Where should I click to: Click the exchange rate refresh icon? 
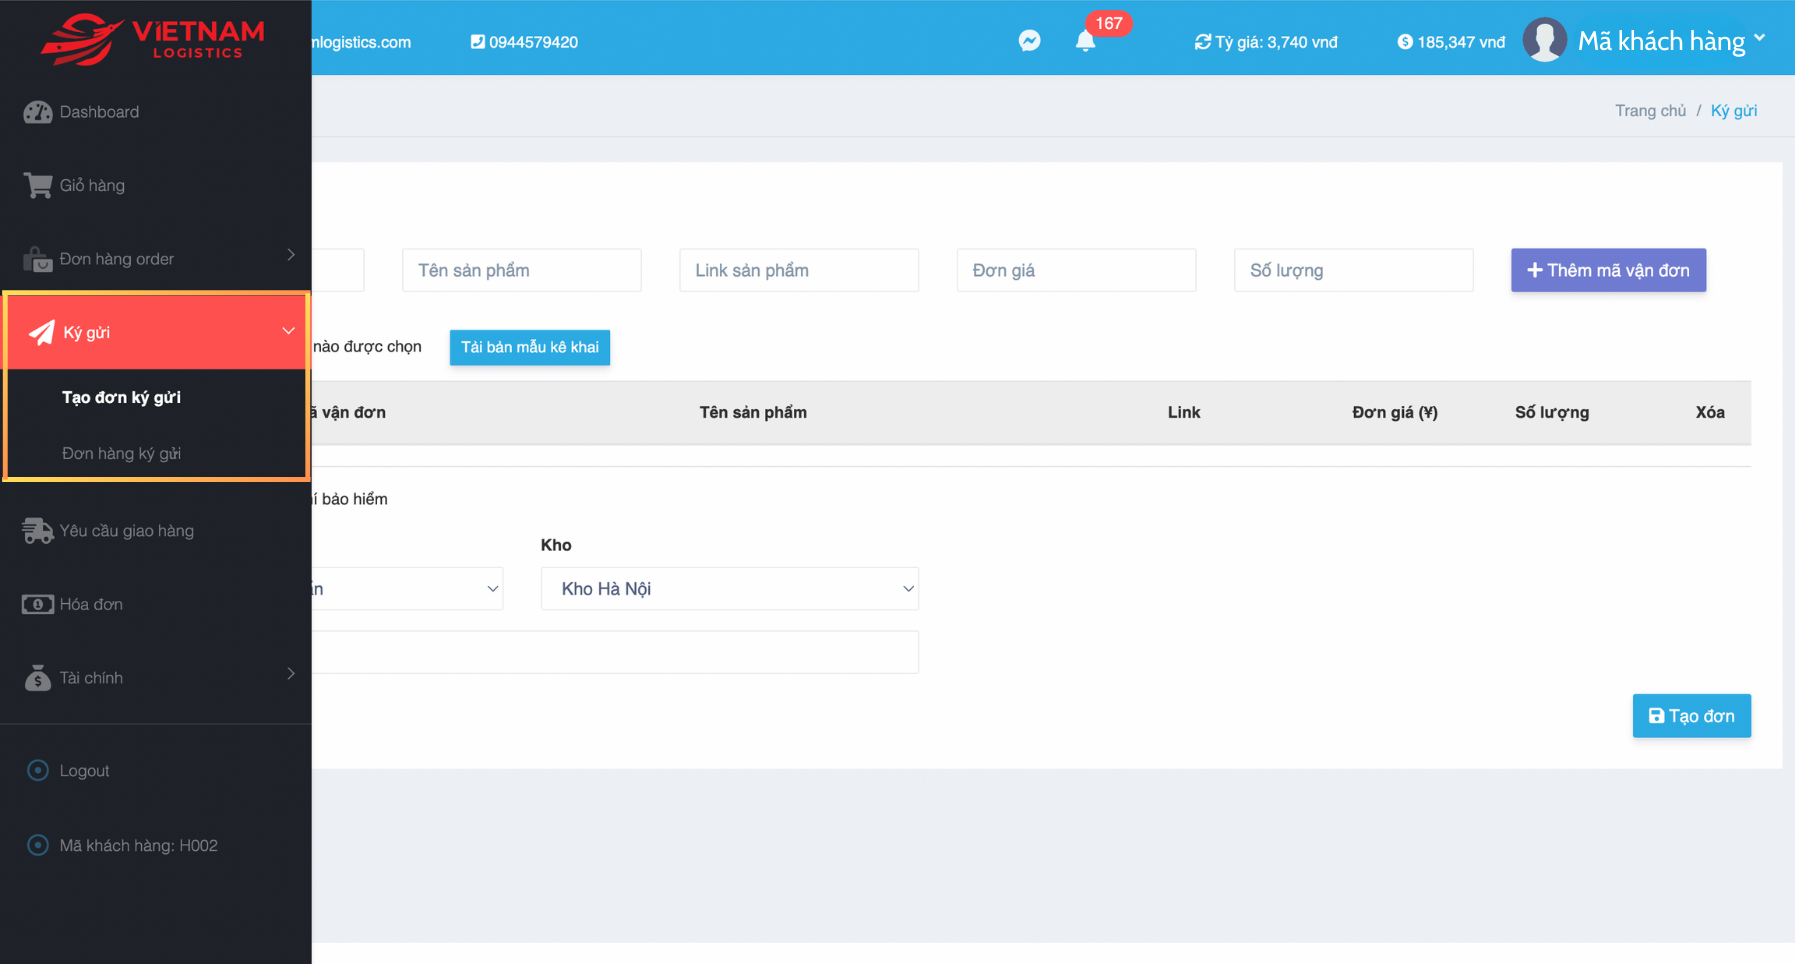pyautogui.click(x=1203, y=42)
